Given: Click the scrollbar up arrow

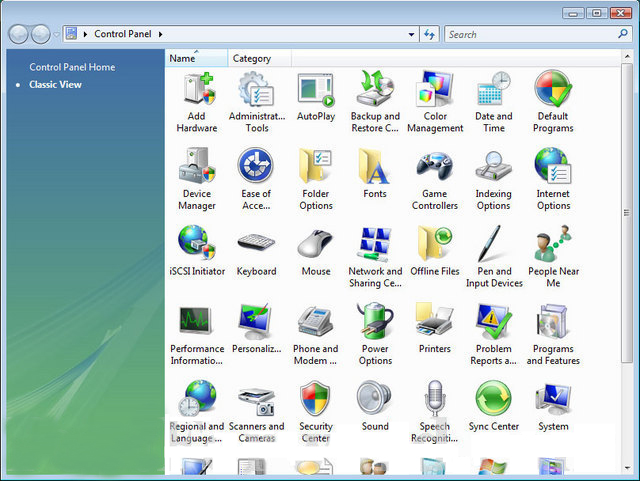Looking at the screenshot, I should pyautogui.click(x=627, y=56).
